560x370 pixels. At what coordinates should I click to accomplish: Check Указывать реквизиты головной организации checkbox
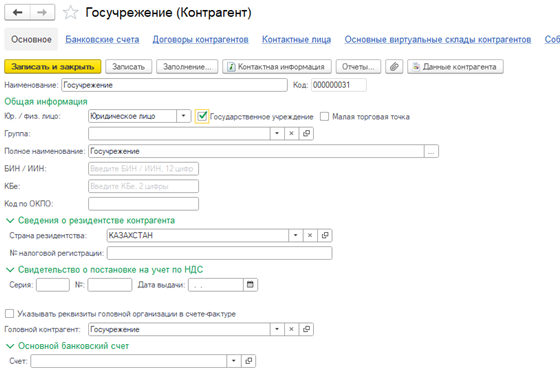tap(9, 314)
